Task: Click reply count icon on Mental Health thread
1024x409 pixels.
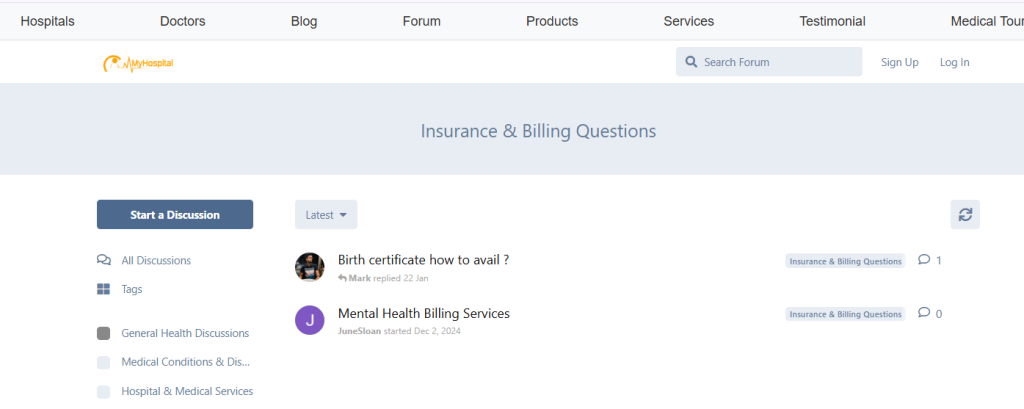Action: [923, 313]
